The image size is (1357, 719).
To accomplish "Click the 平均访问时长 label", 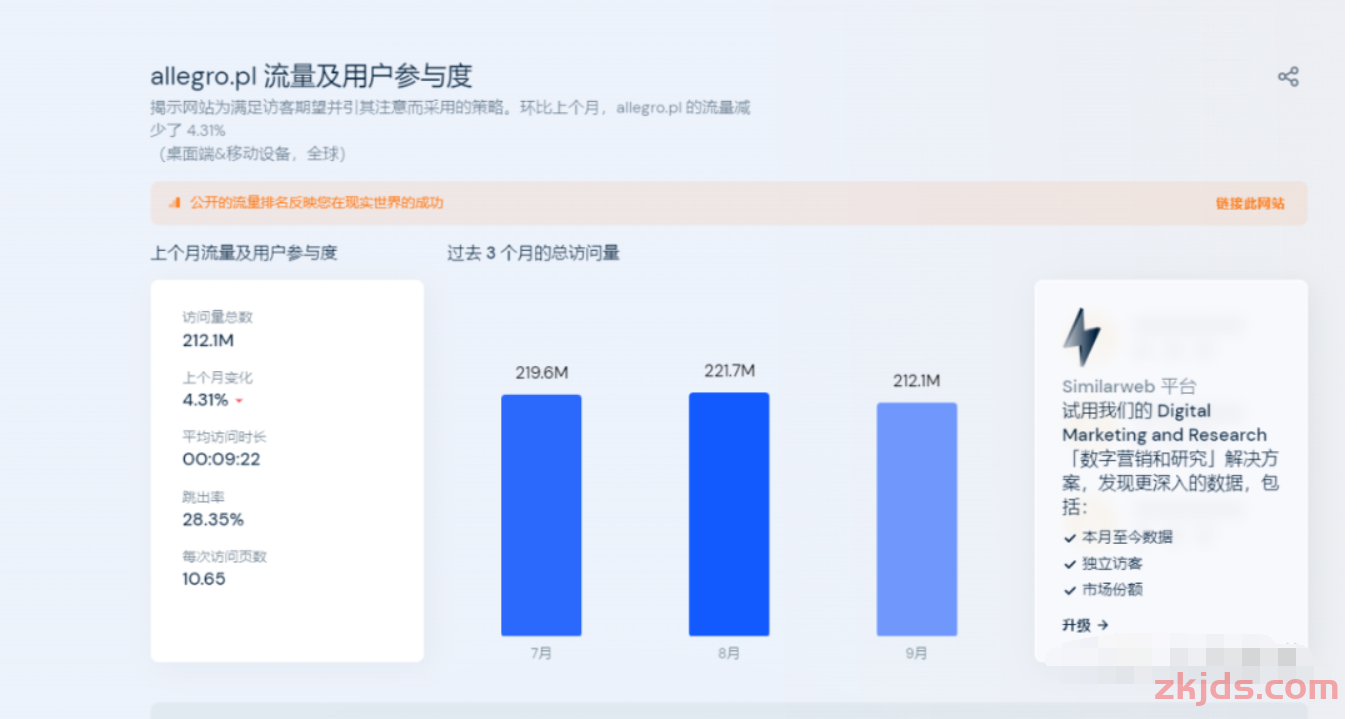I will (x=224, y=437).
